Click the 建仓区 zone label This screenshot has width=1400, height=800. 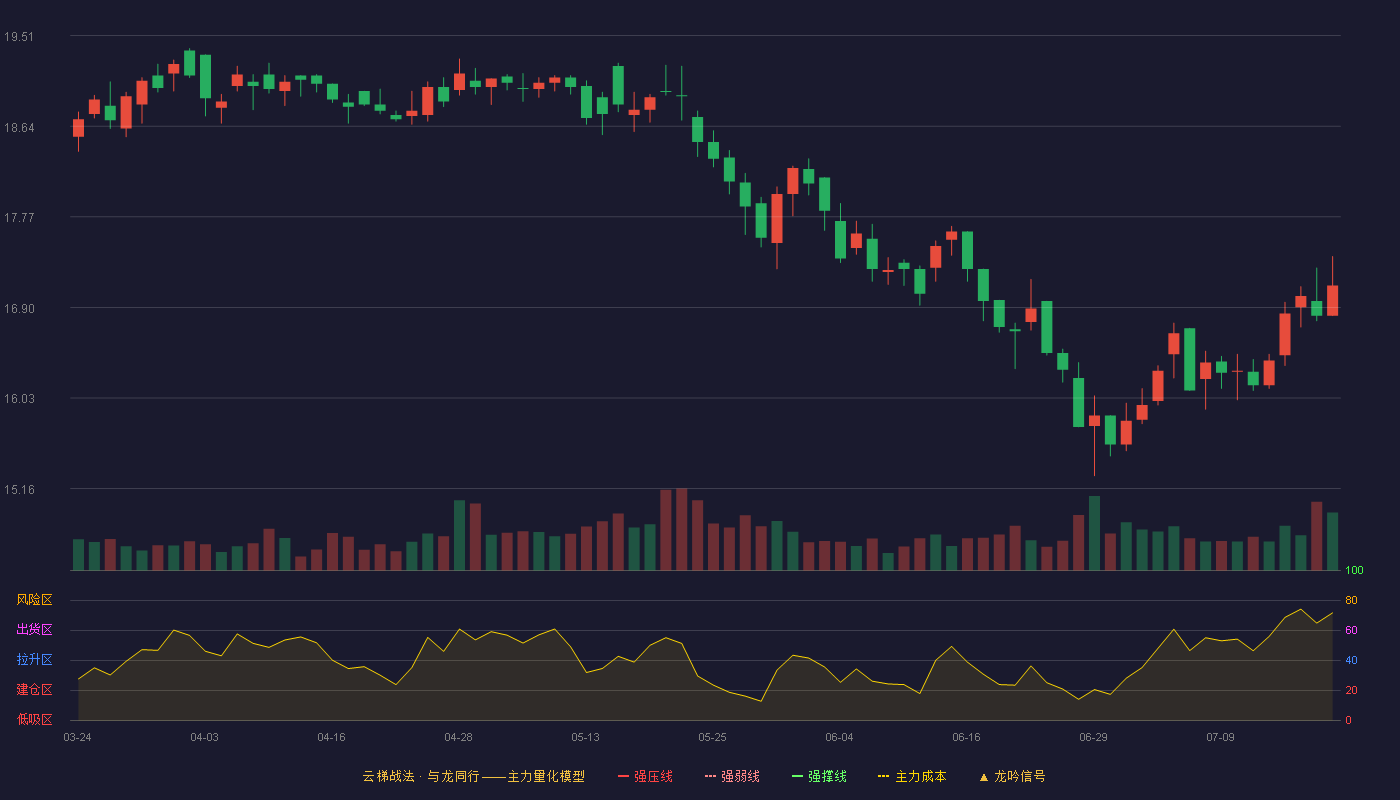(34, 690)
